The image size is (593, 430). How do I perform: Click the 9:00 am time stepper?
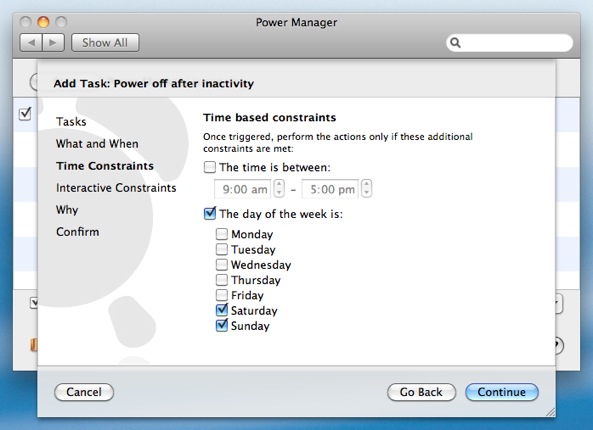pos(279,188)
